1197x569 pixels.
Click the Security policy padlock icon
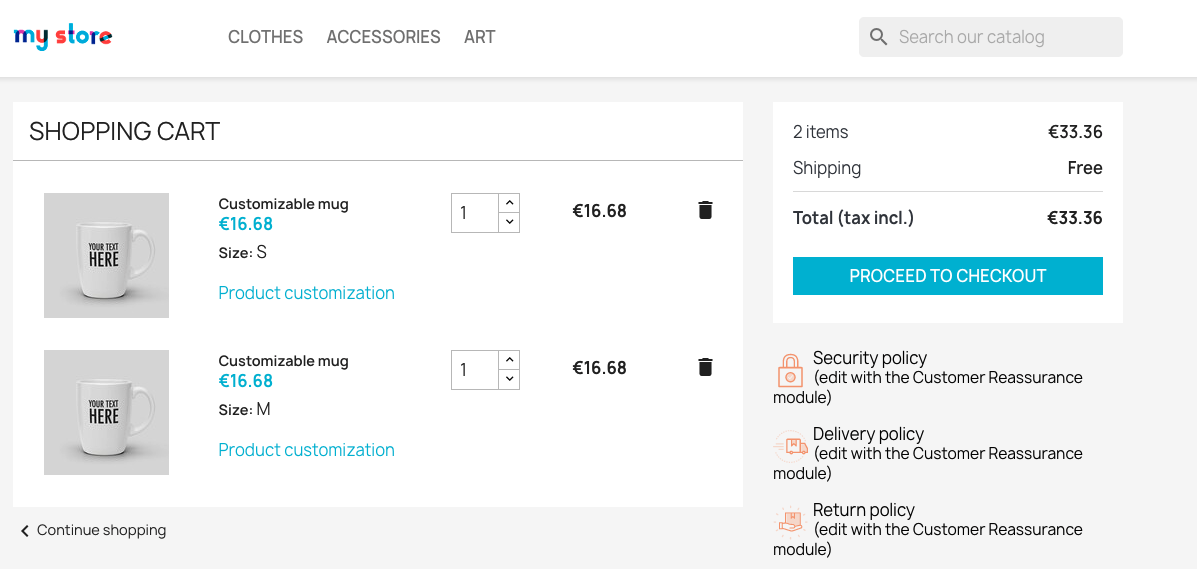[x=790, y=370]
